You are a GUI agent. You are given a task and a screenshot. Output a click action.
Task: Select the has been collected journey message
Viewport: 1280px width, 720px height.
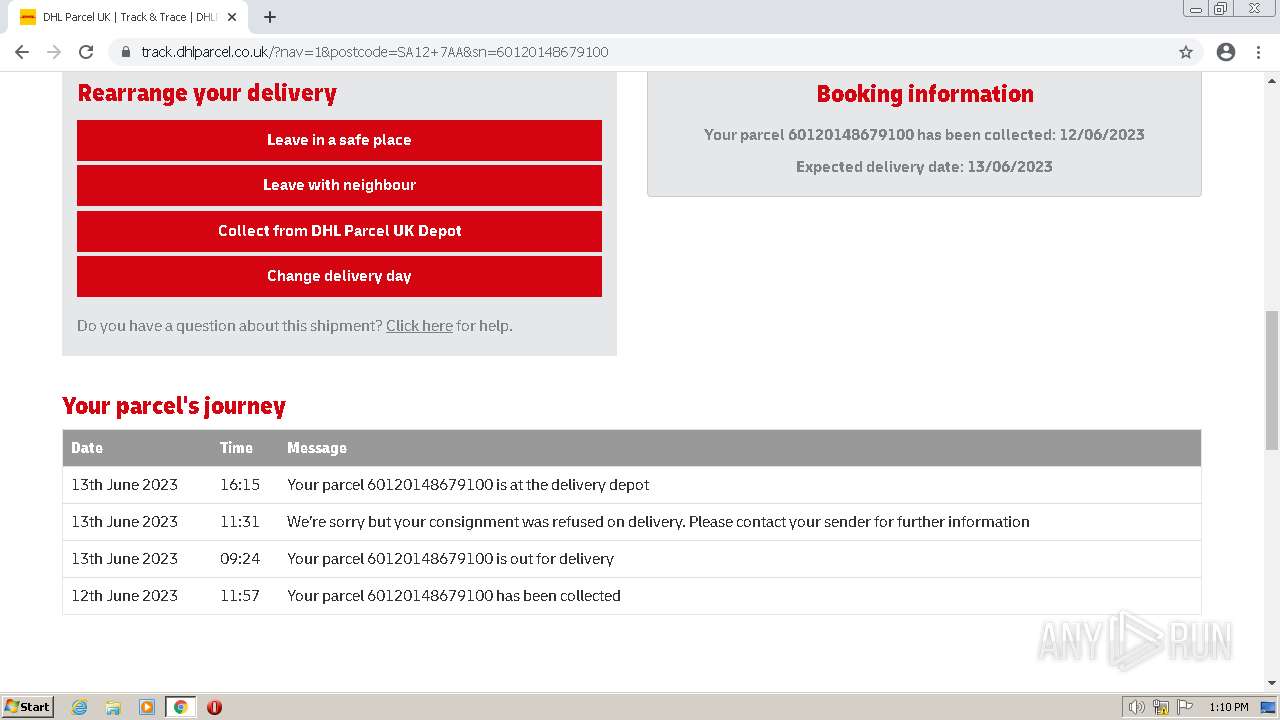click(x=454, y=596)
